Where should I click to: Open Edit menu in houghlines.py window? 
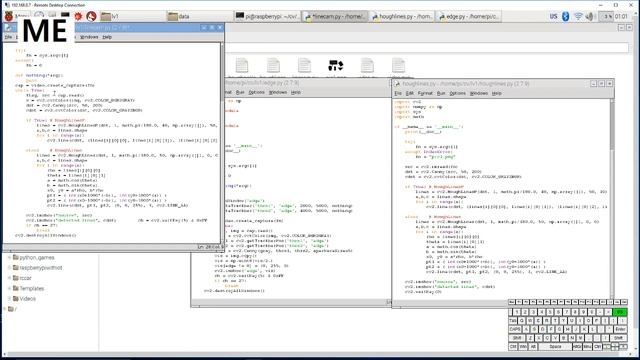pyautogui.click(x=409, y=93)
